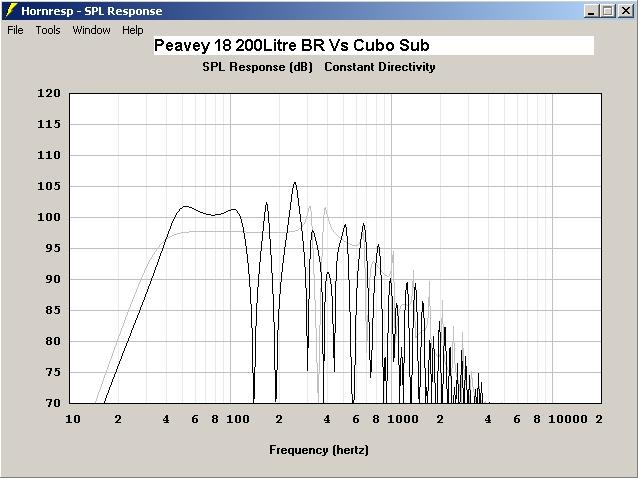Open the Window menu
Image resolution: width=638 pixels, height=478 pixels.
(x=92, y=30)
